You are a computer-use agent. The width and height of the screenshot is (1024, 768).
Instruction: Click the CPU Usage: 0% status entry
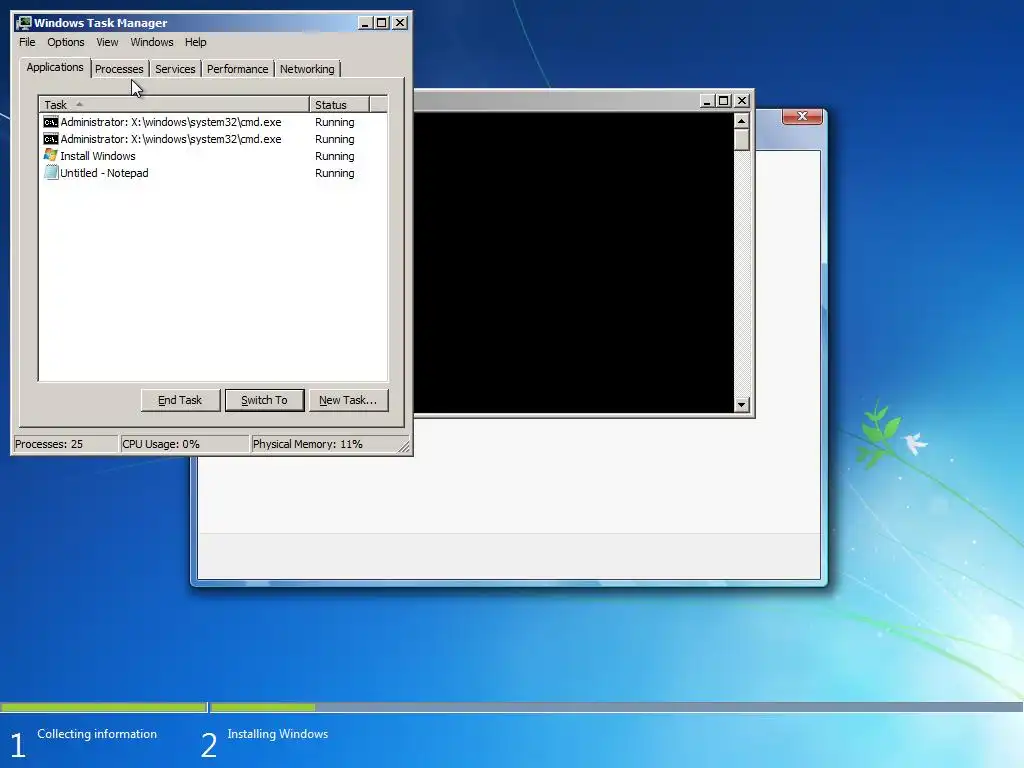pos(185,444)
